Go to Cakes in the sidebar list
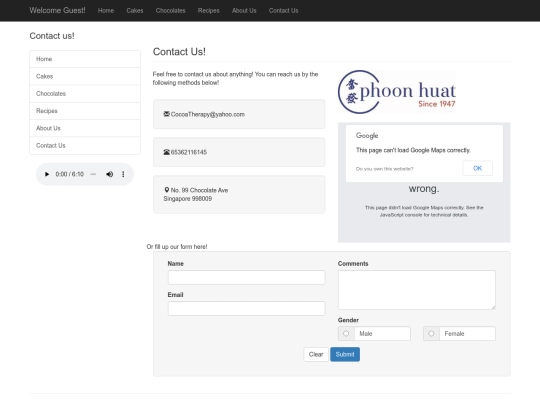Screen dimensions: 540x405 point(85,76)
